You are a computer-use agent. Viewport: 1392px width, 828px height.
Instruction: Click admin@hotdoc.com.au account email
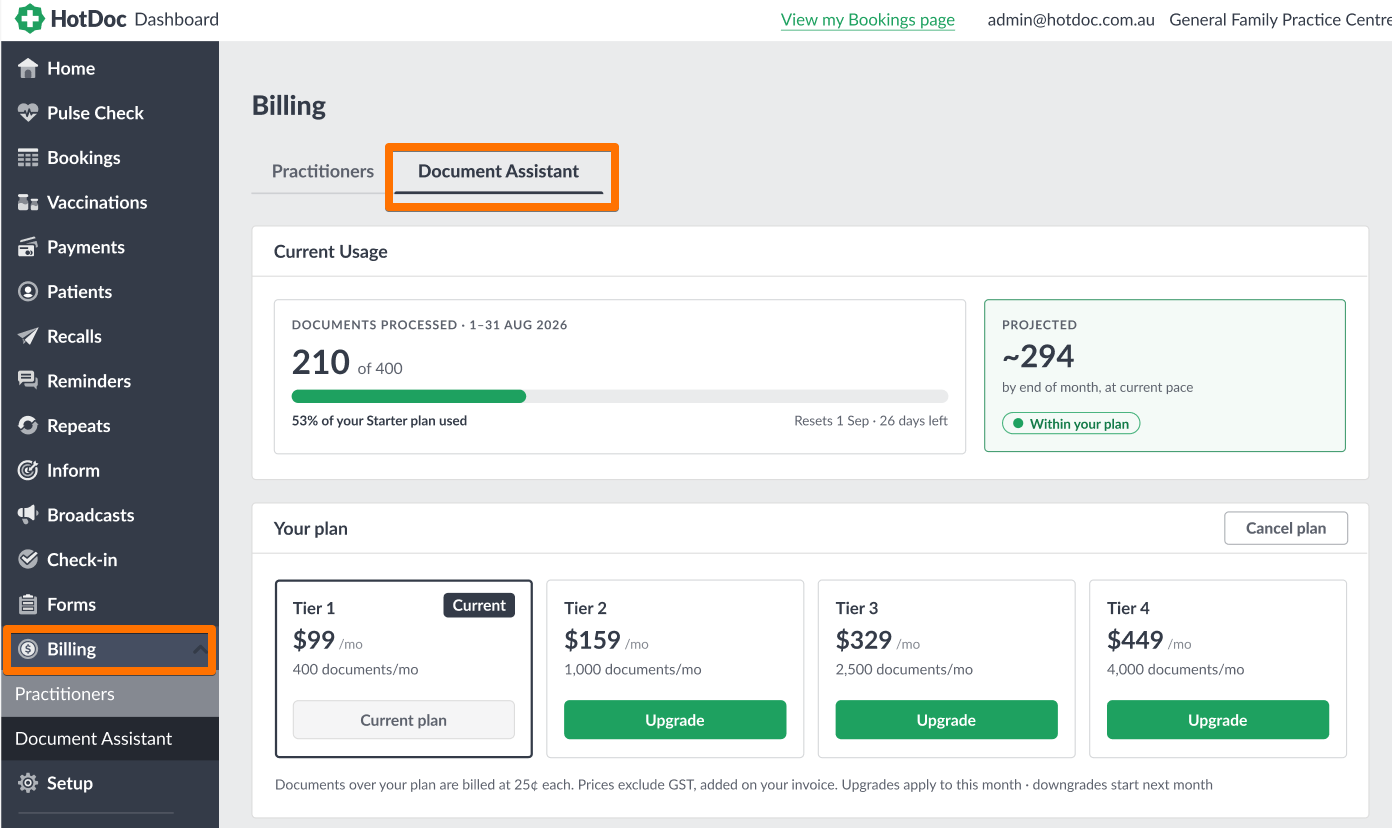[1071, 20]
